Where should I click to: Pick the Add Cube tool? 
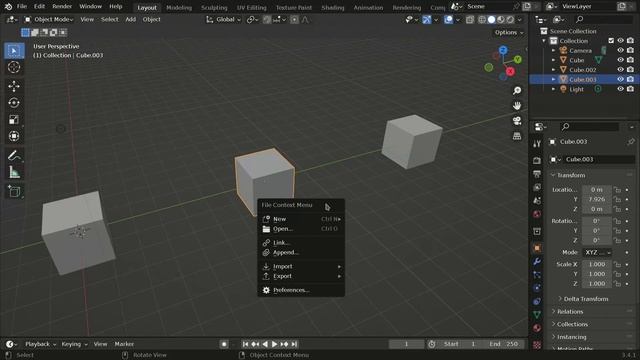[x=14, y=191]
